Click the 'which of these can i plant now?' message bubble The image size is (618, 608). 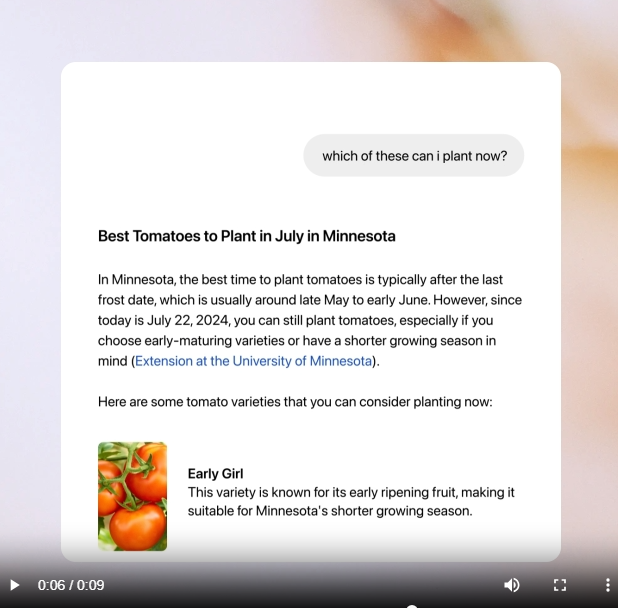pyautogui.click(x=413, y=156)
